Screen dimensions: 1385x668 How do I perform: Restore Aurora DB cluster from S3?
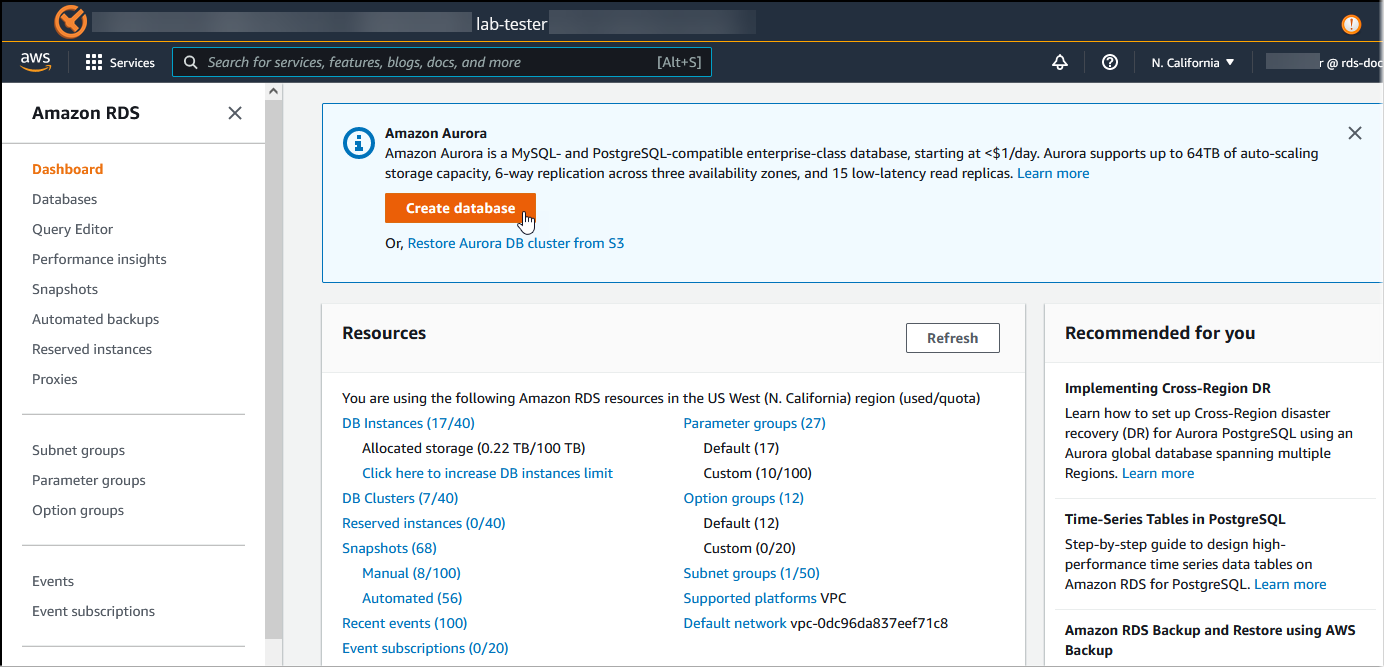(516, 243)
